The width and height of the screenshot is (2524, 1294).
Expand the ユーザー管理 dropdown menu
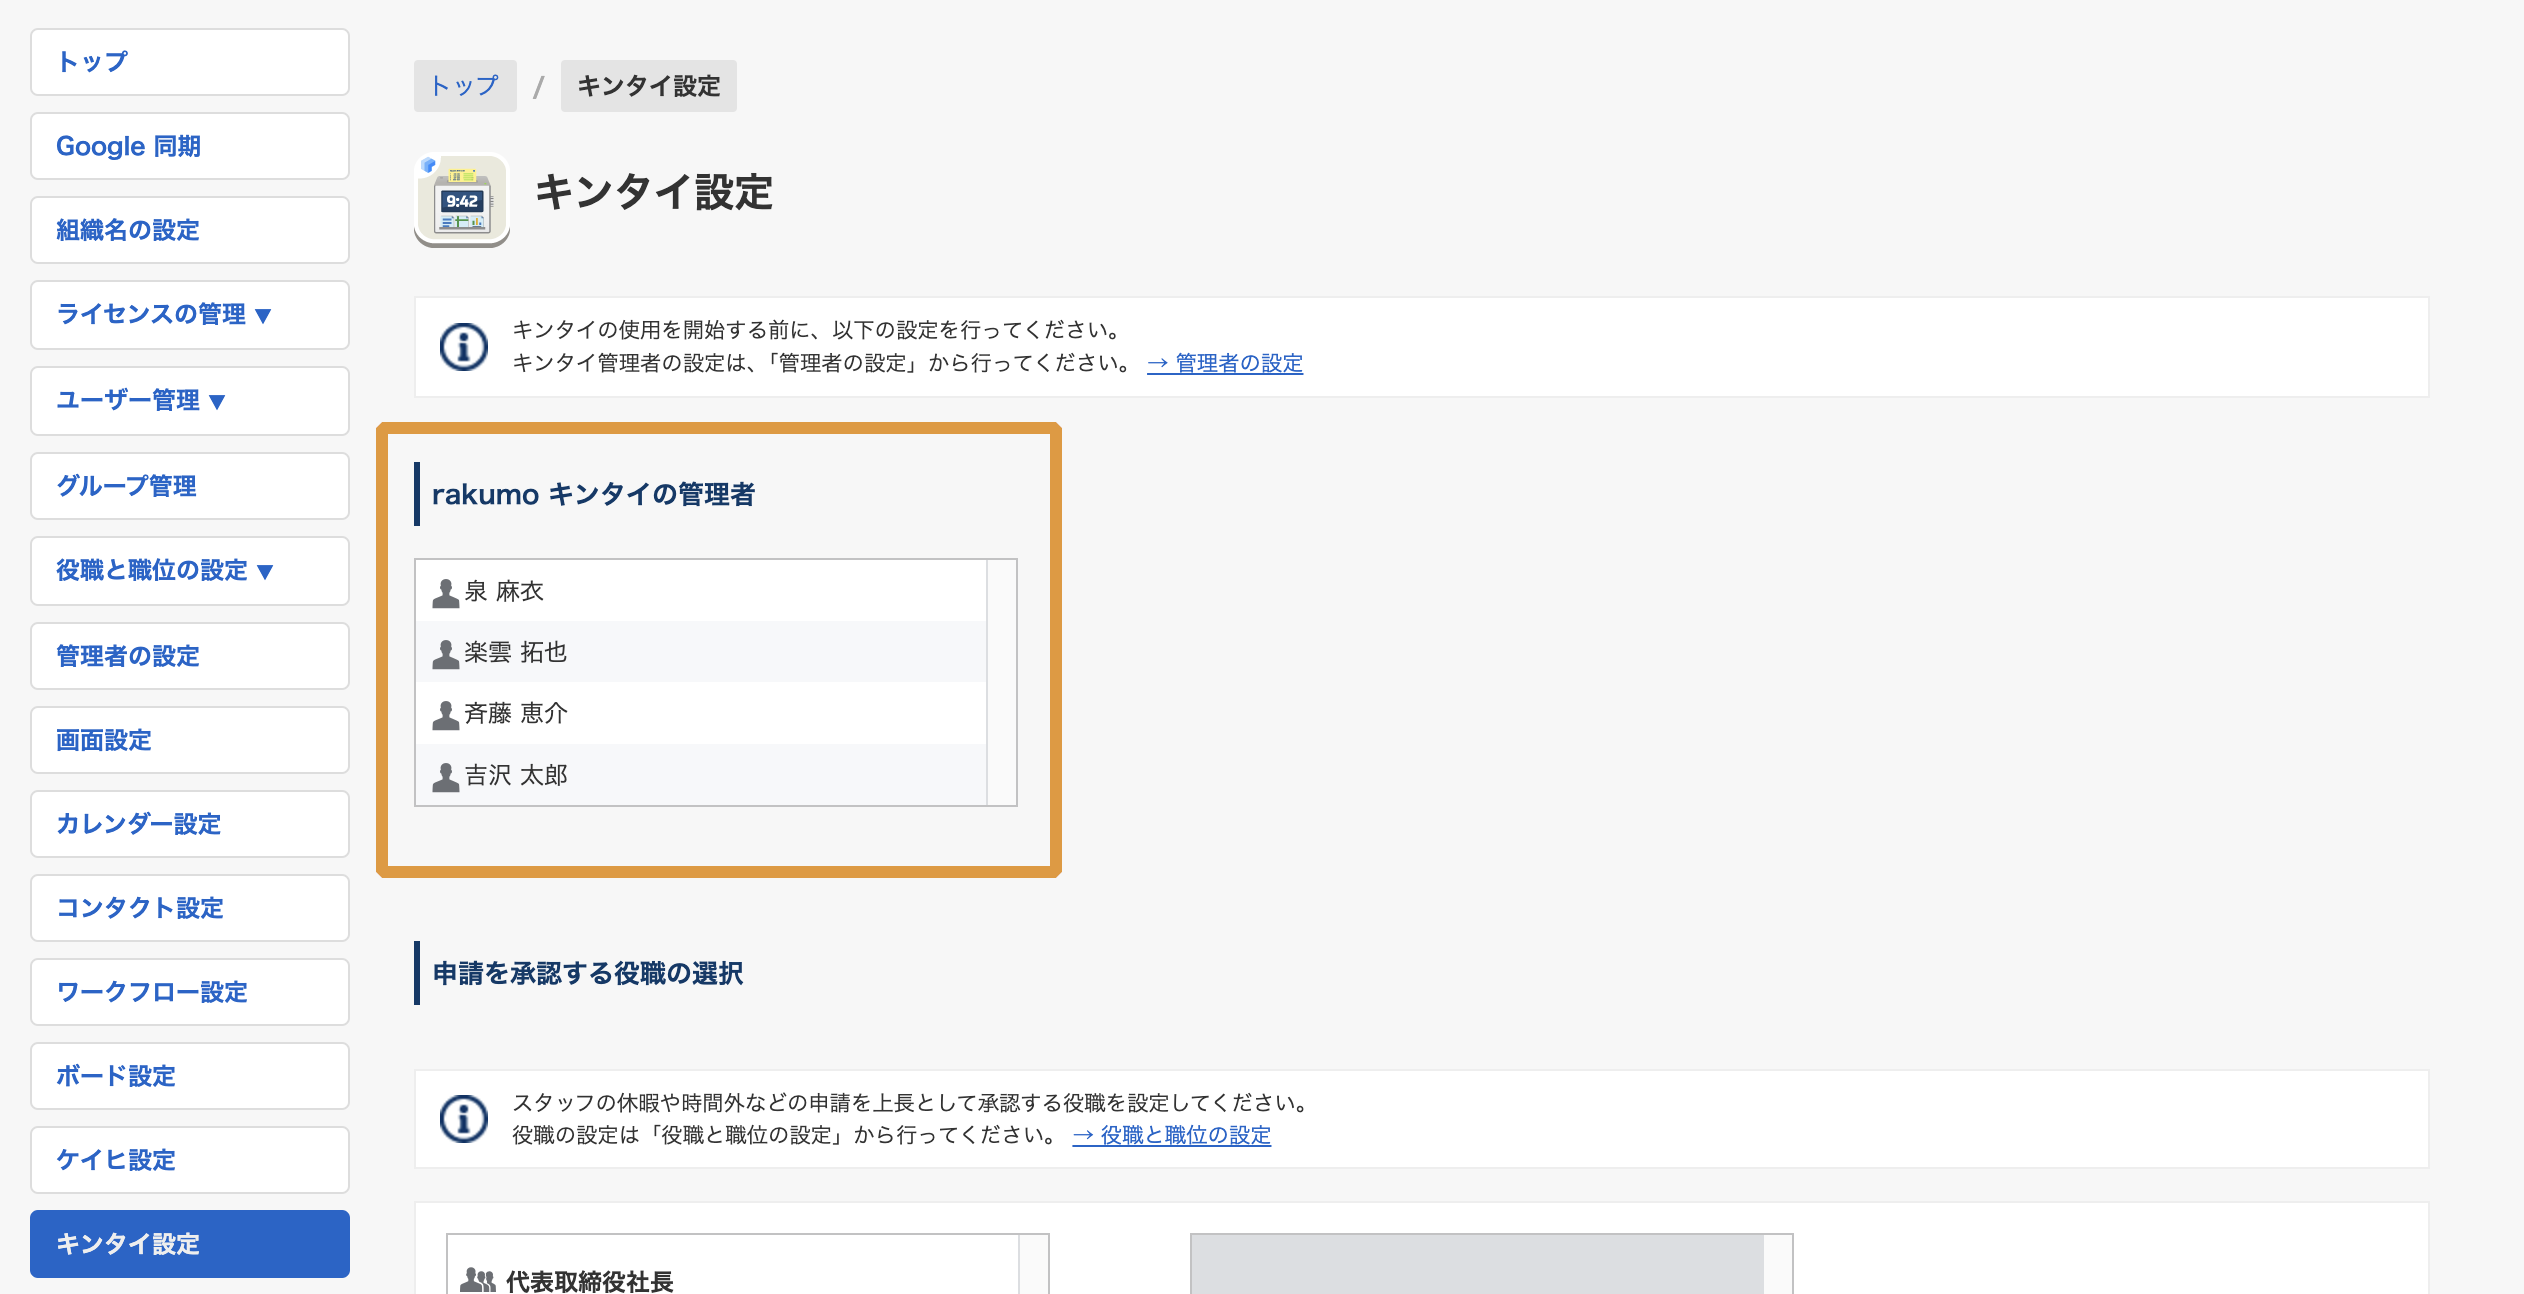point(190,401)
